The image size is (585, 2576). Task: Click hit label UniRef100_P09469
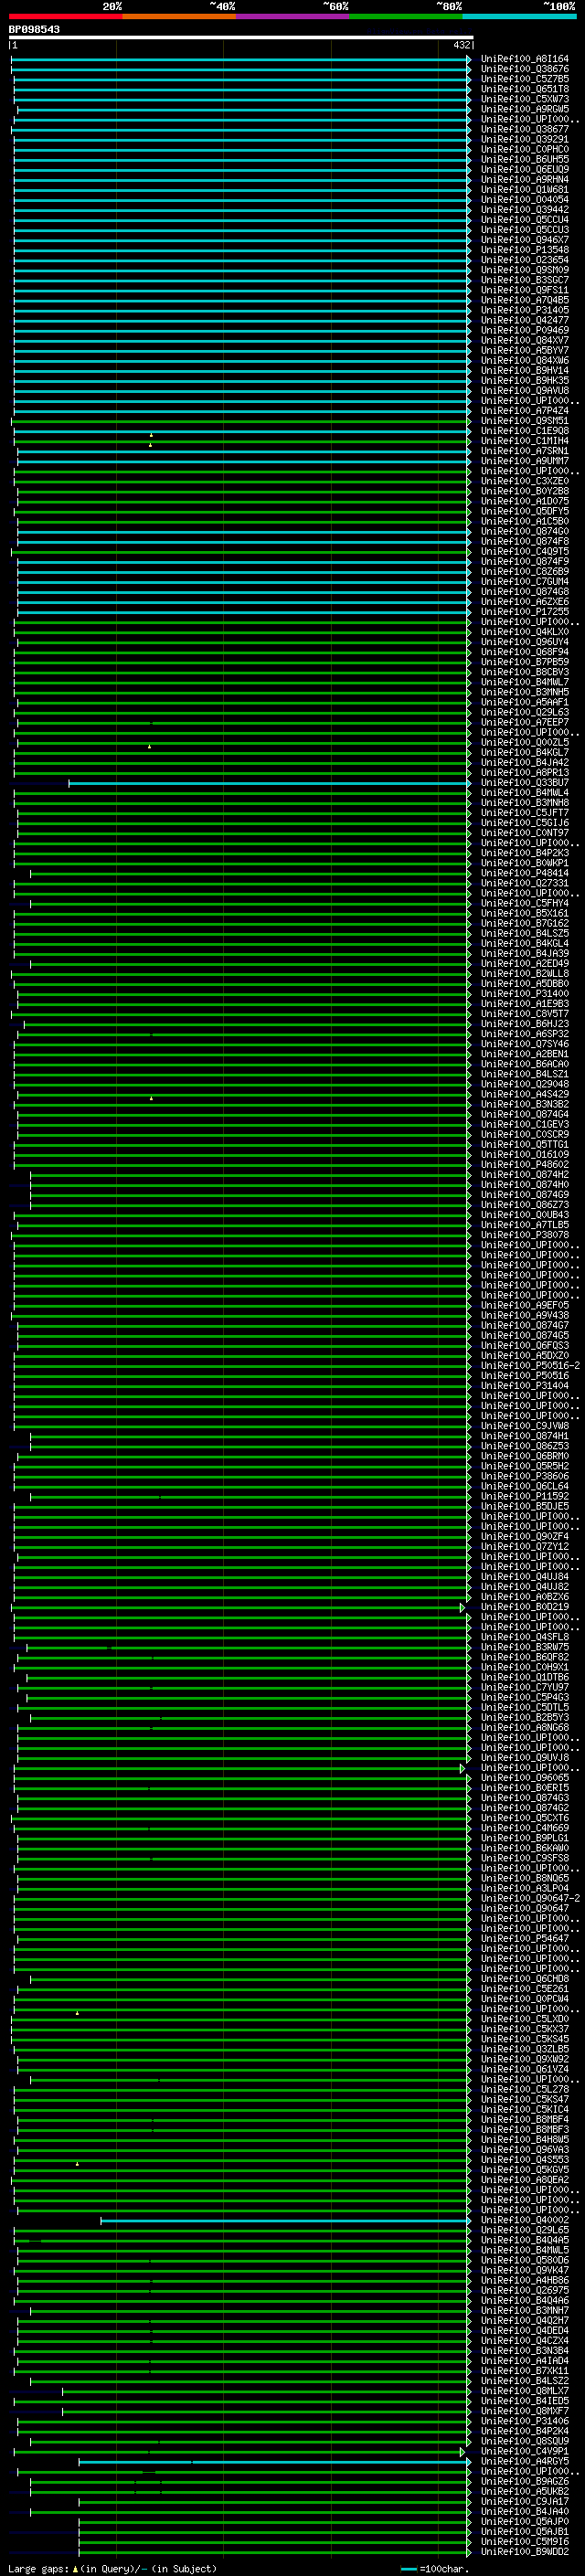coord(524,330)
